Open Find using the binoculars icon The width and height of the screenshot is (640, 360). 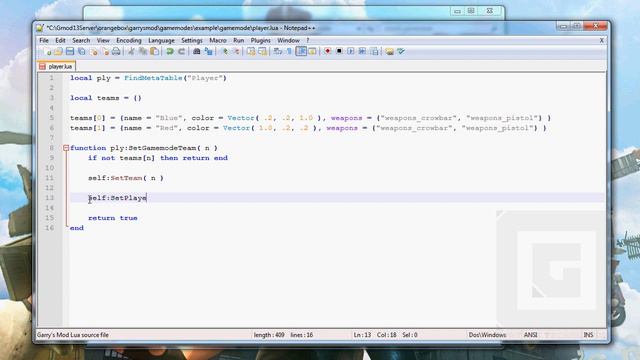coord(197,51)
